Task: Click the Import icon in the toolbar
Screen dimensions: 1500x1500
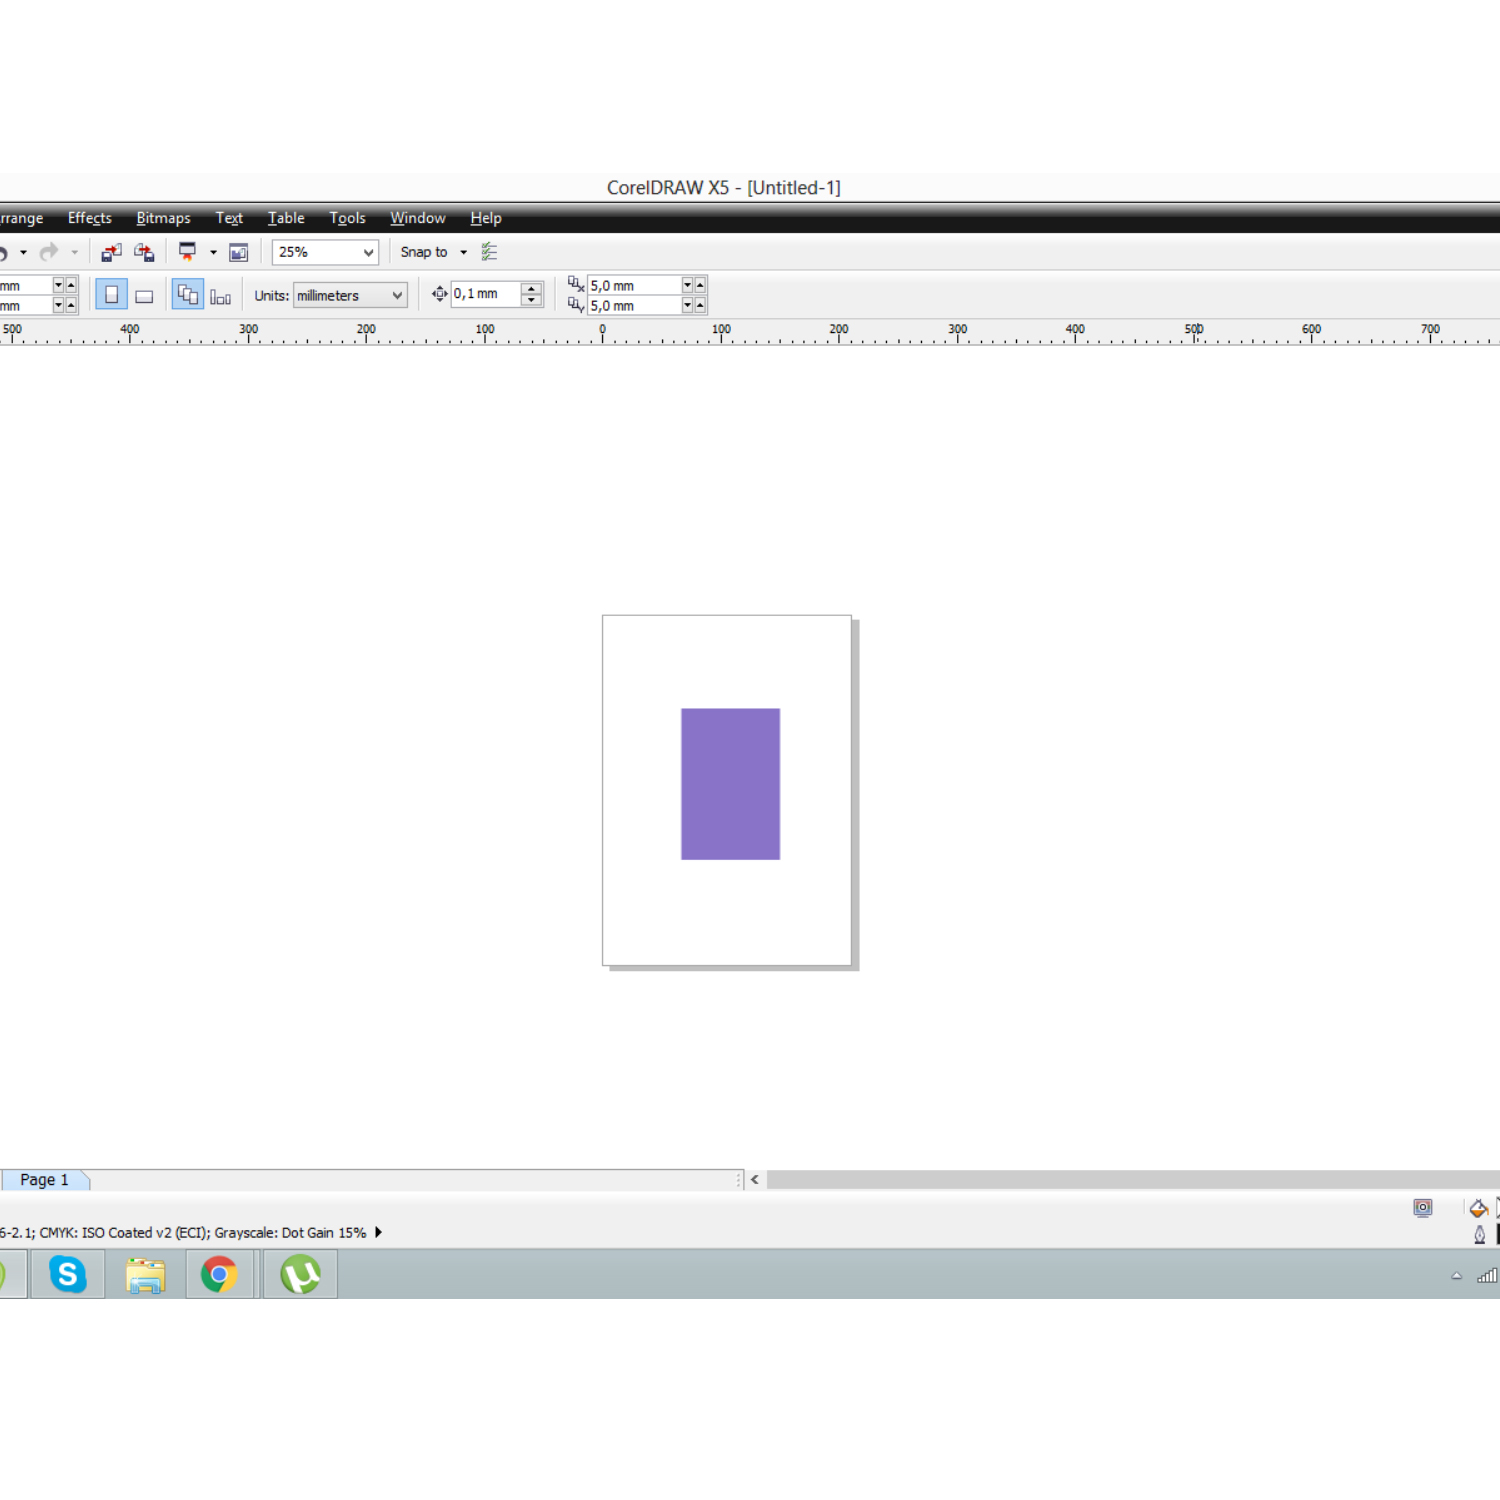Action: coord(111,252)
